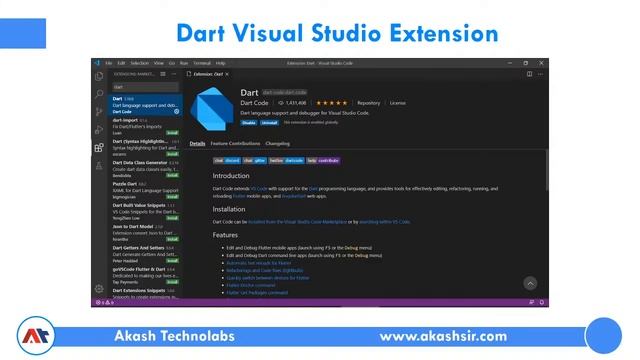The image size is (640, 360).
Task: Click the filter/clear list icon in the Extensions header
Action: point(163,74)
